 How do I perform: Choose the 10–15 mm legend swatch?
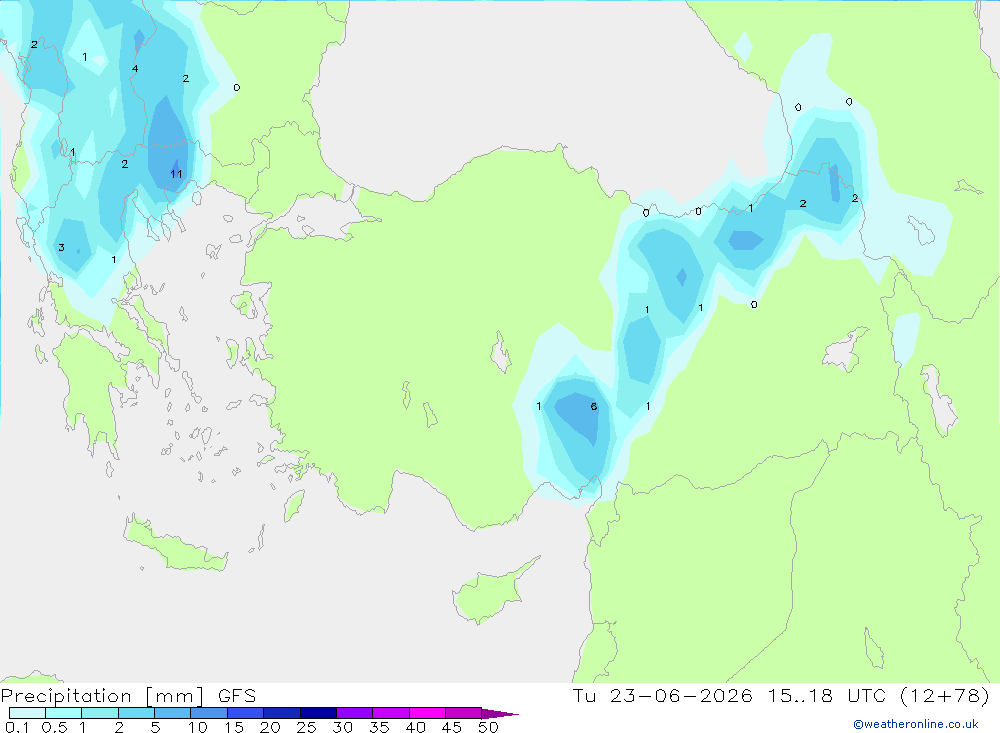click(x=209, y=713)
